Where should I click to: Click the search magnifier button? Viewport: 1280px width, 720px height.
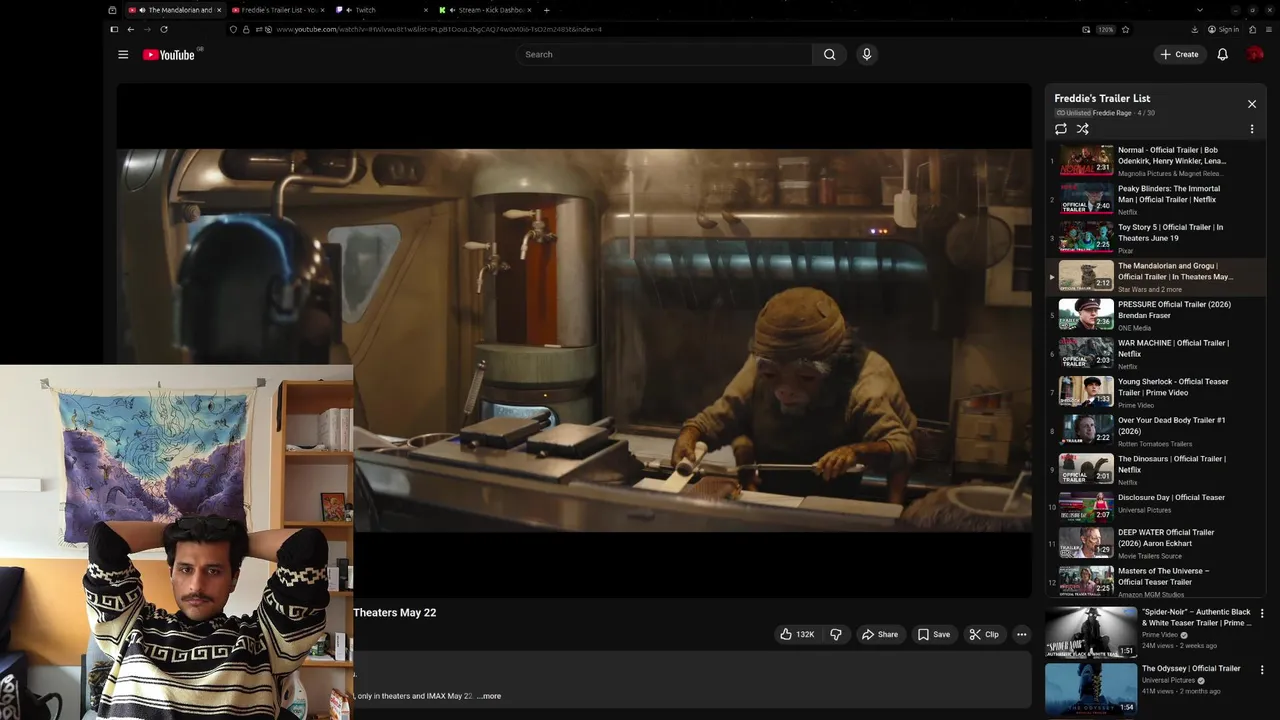(829, 55)
